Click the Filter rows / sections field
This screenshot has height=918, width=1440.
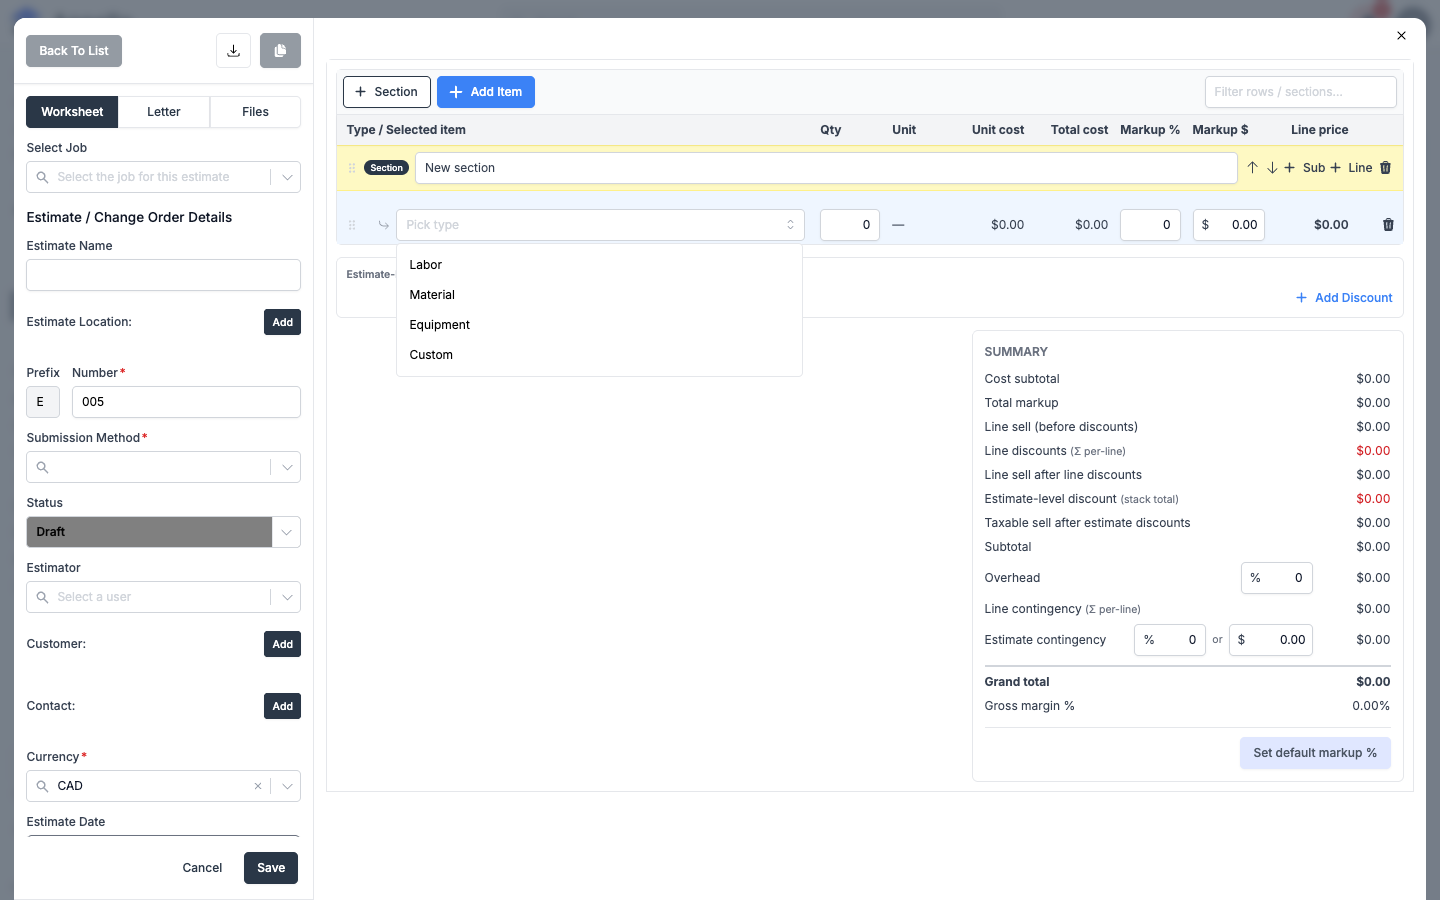coord(1301,92)
